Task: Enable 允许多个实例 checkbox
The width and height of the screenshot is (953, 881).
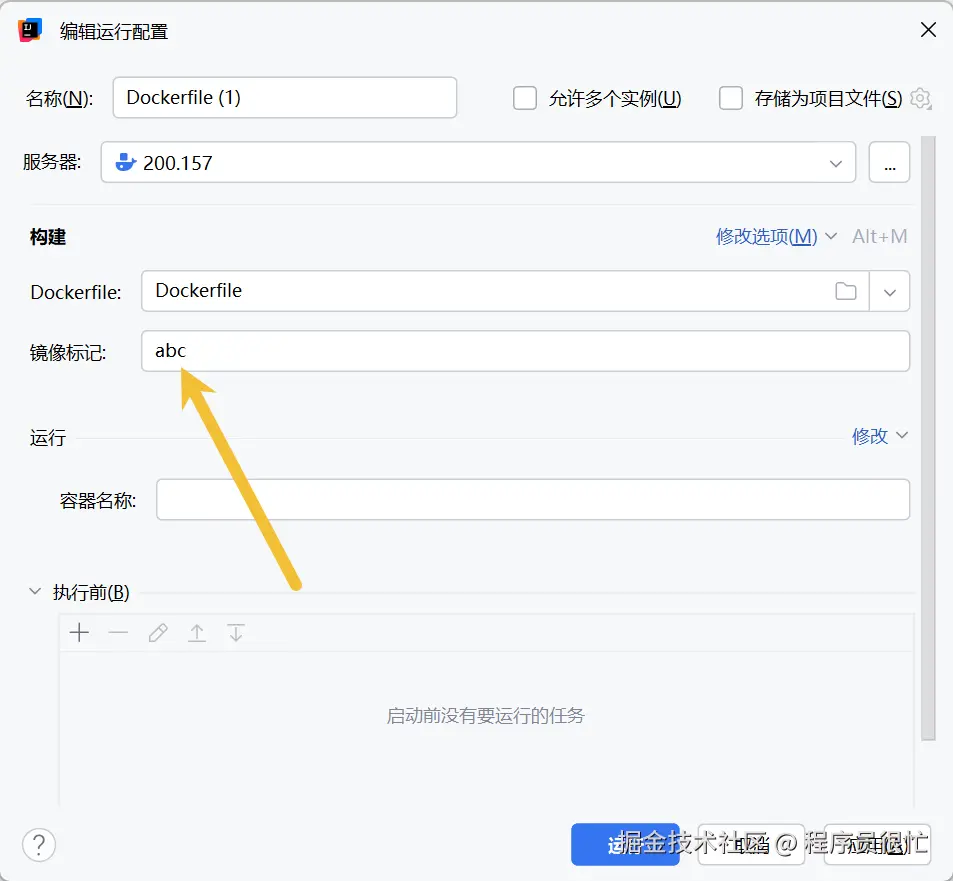Action: 525,98
